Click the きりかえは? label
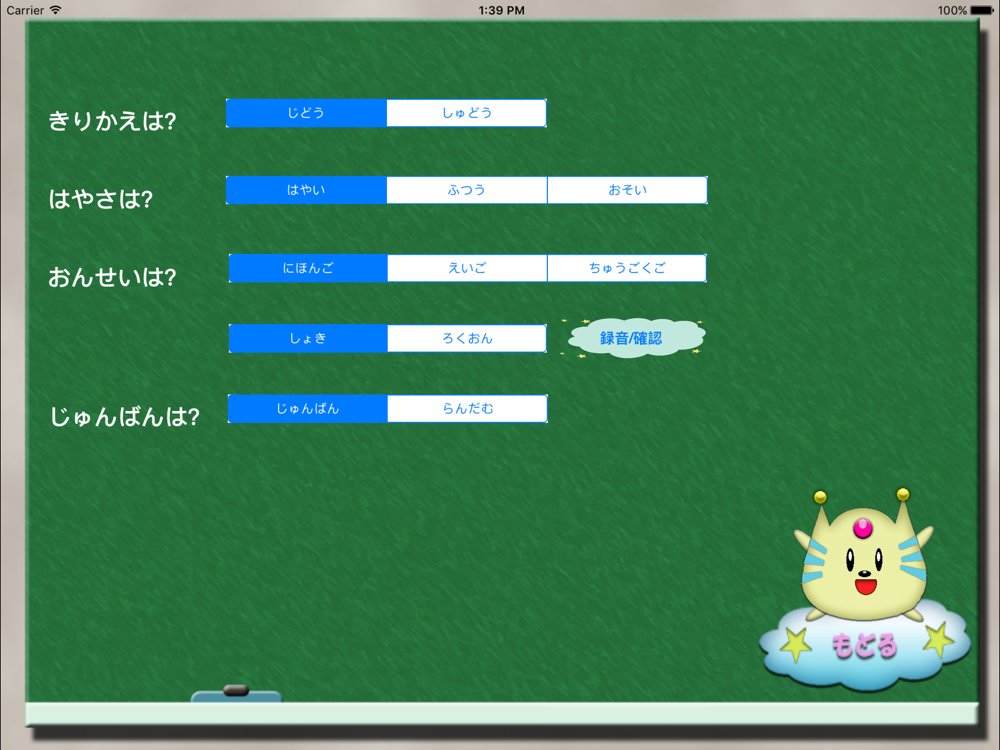This screenshot has width=1000, height=750. pos(112,121)
